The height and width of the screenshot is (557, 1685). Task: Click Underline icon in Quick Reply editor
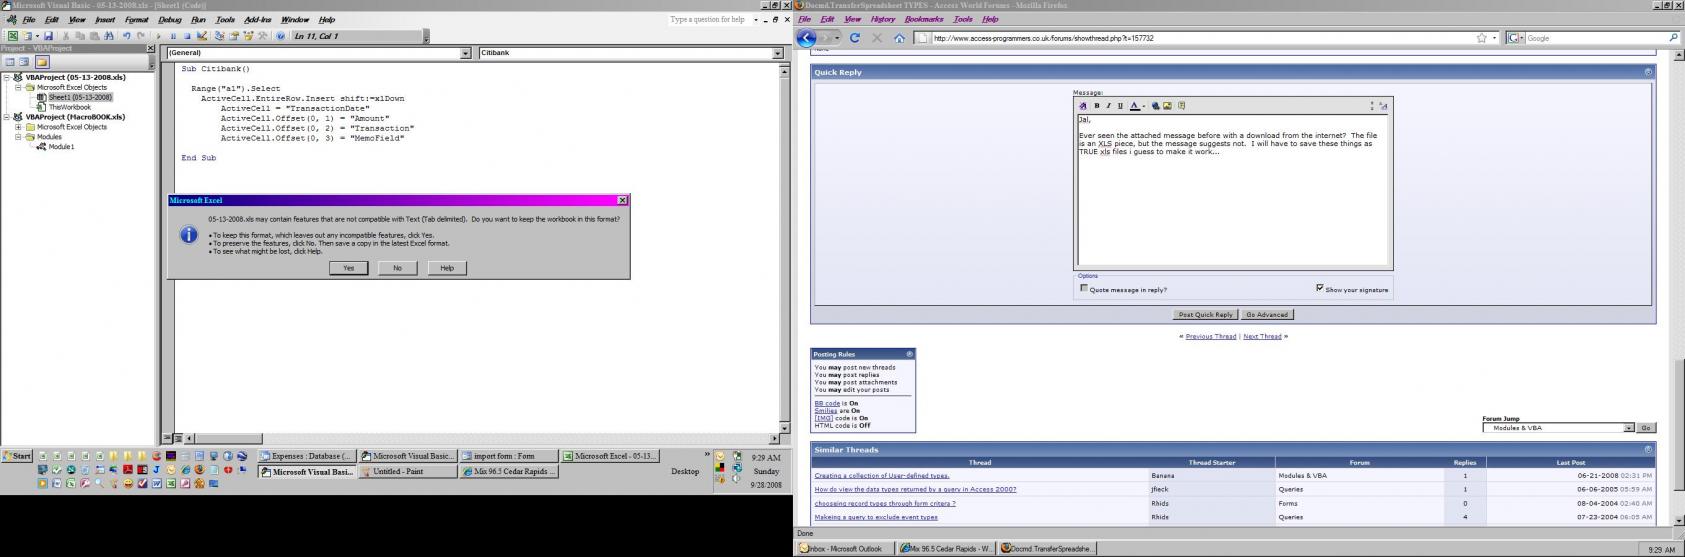(x=1120, y=105)
